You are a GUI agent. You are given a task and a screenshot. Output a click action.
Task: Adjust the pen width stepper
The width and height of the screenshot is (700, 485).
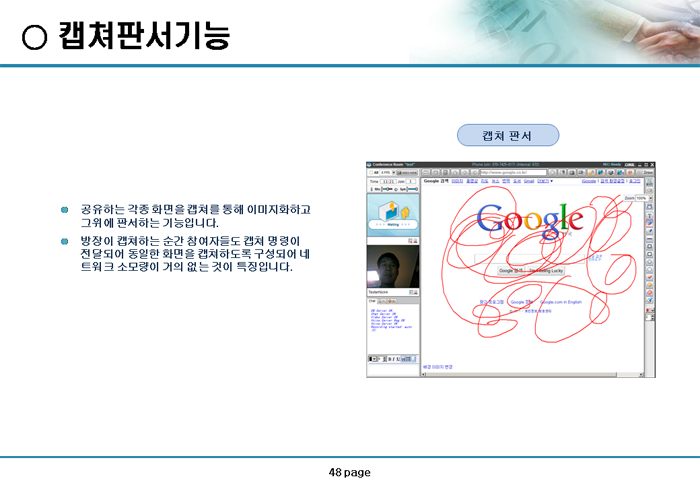652,317
